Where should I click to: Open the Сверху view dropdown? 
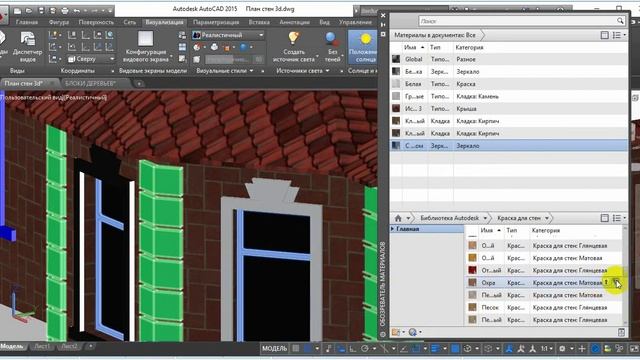(90, 59)
